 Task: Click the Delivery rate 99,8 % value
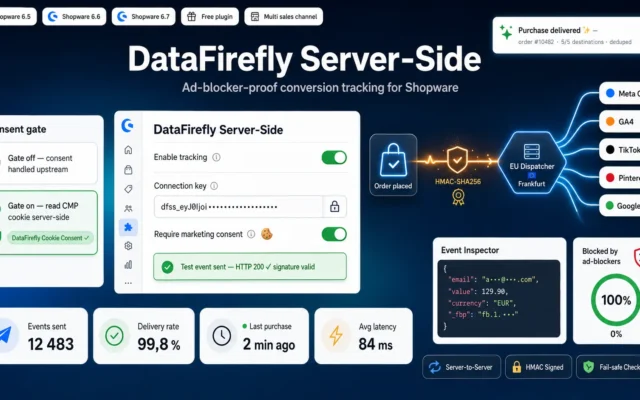(x=159, y=344)
